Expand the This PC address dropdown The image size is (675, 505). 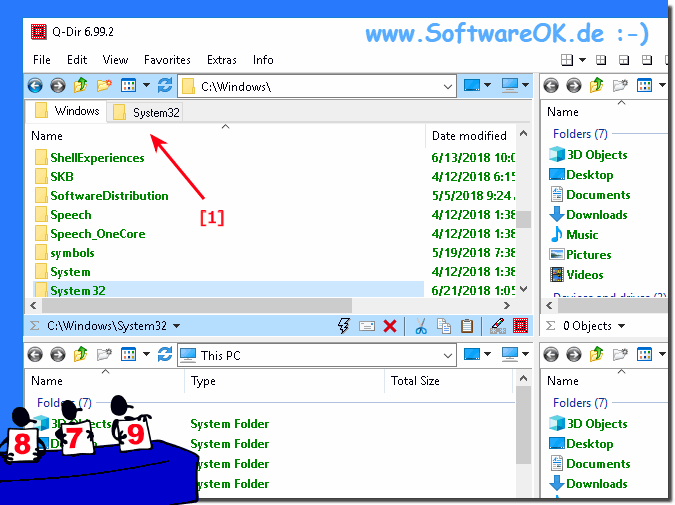448,356
